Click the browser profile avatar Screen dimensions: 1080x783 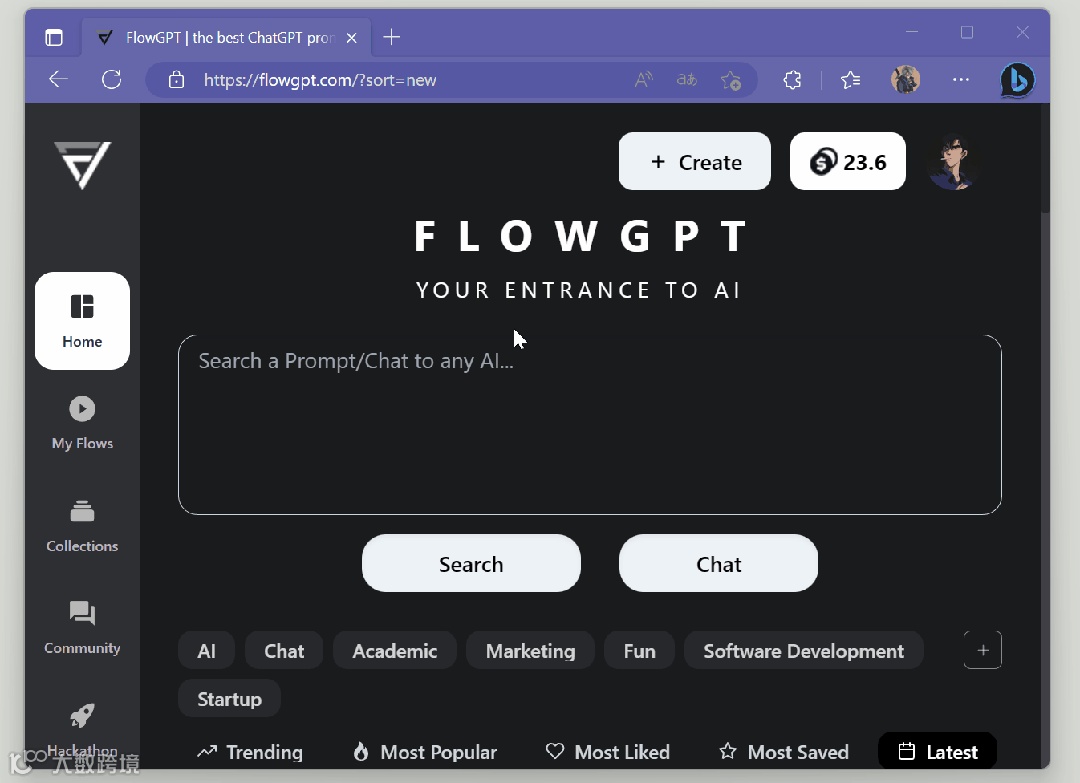pos(905,80)
